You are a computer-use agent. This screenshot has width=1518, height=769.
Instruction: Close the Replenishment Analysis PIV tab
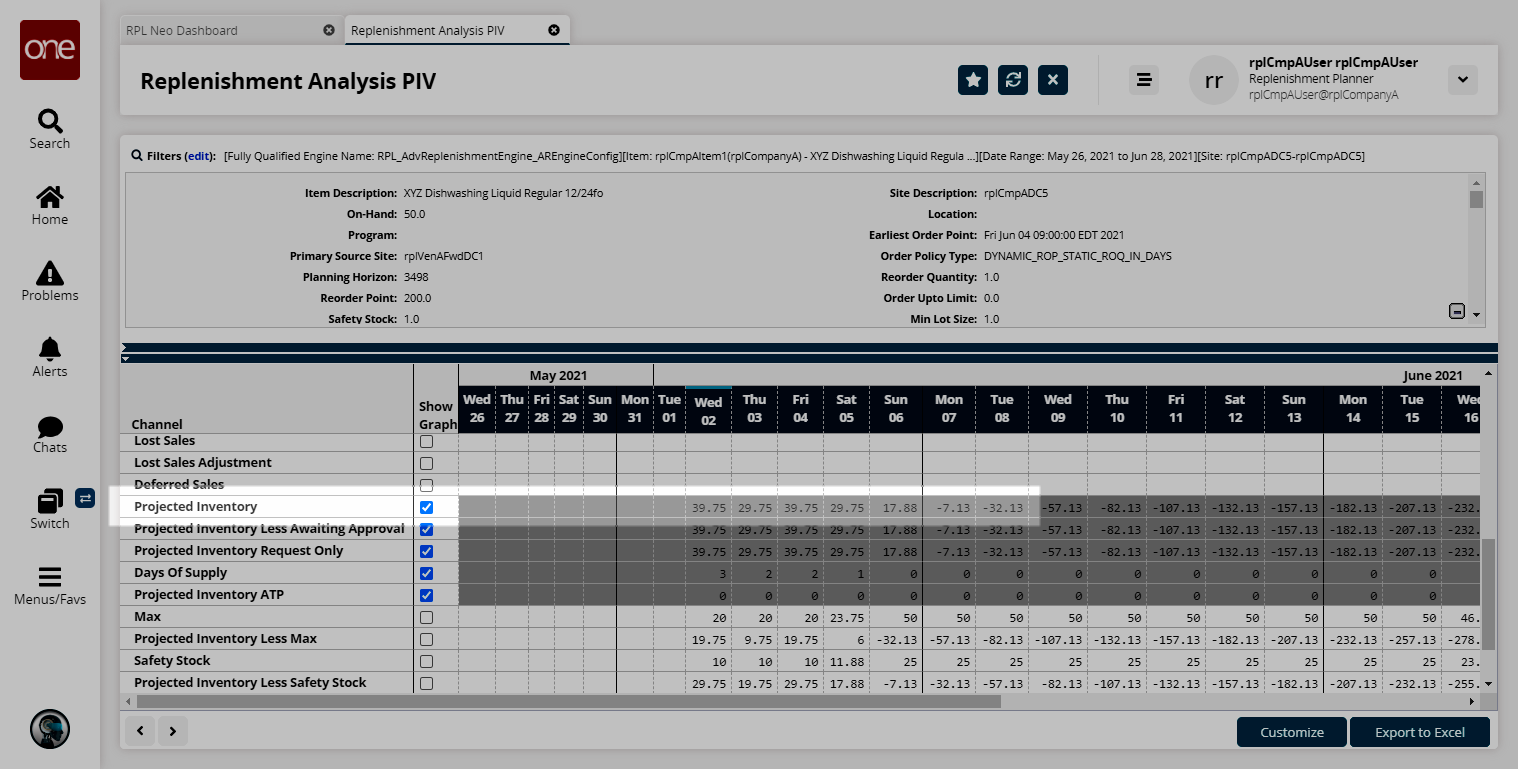554,30
